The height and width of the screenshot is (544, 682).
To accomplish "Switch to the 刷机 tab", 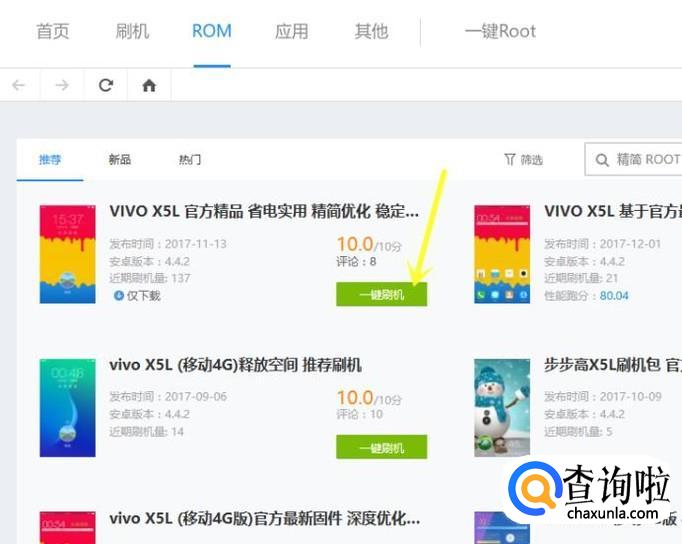I will [x=132, y=31].
